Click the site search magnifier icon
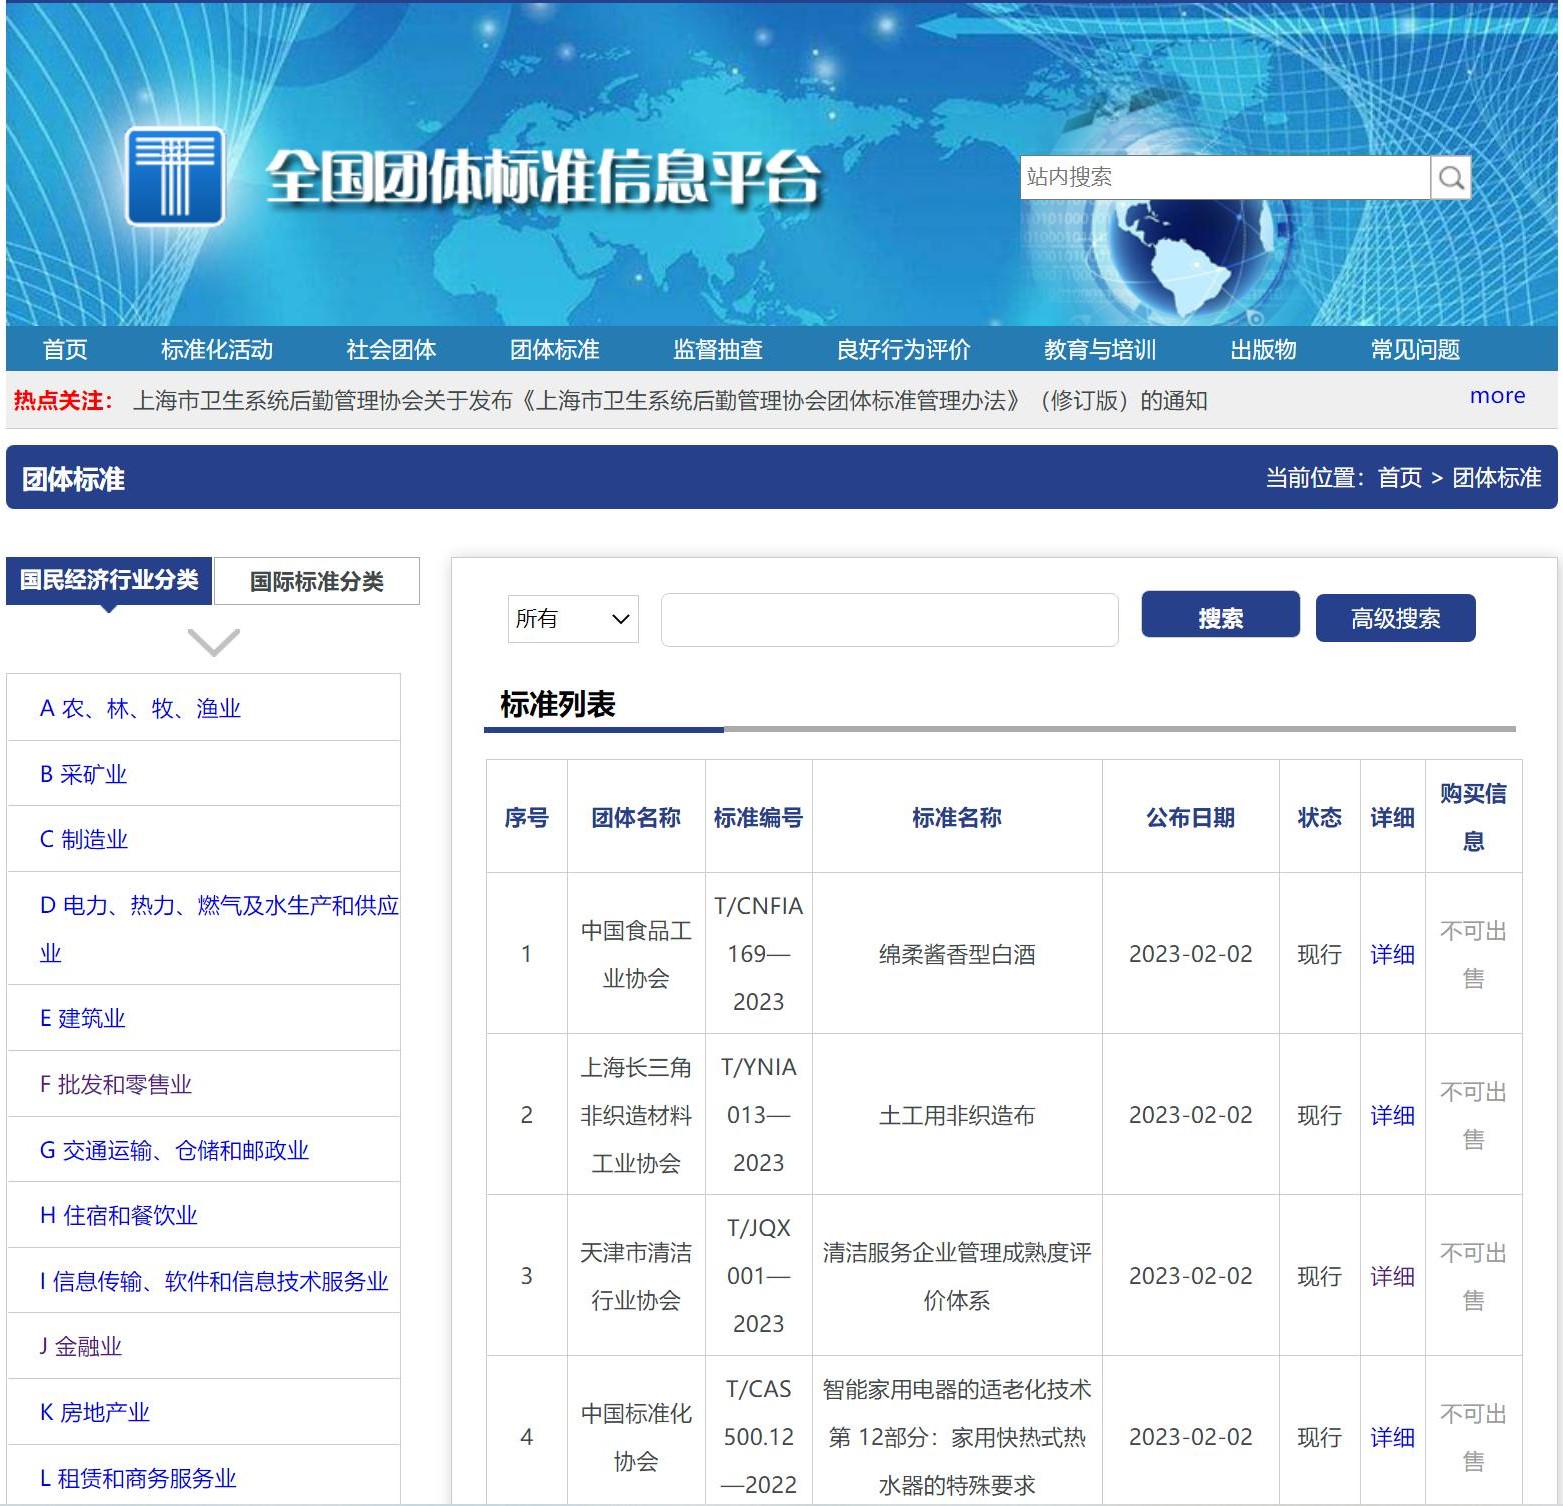Screen dimensions: 1563x1506 click(1451, 178)
